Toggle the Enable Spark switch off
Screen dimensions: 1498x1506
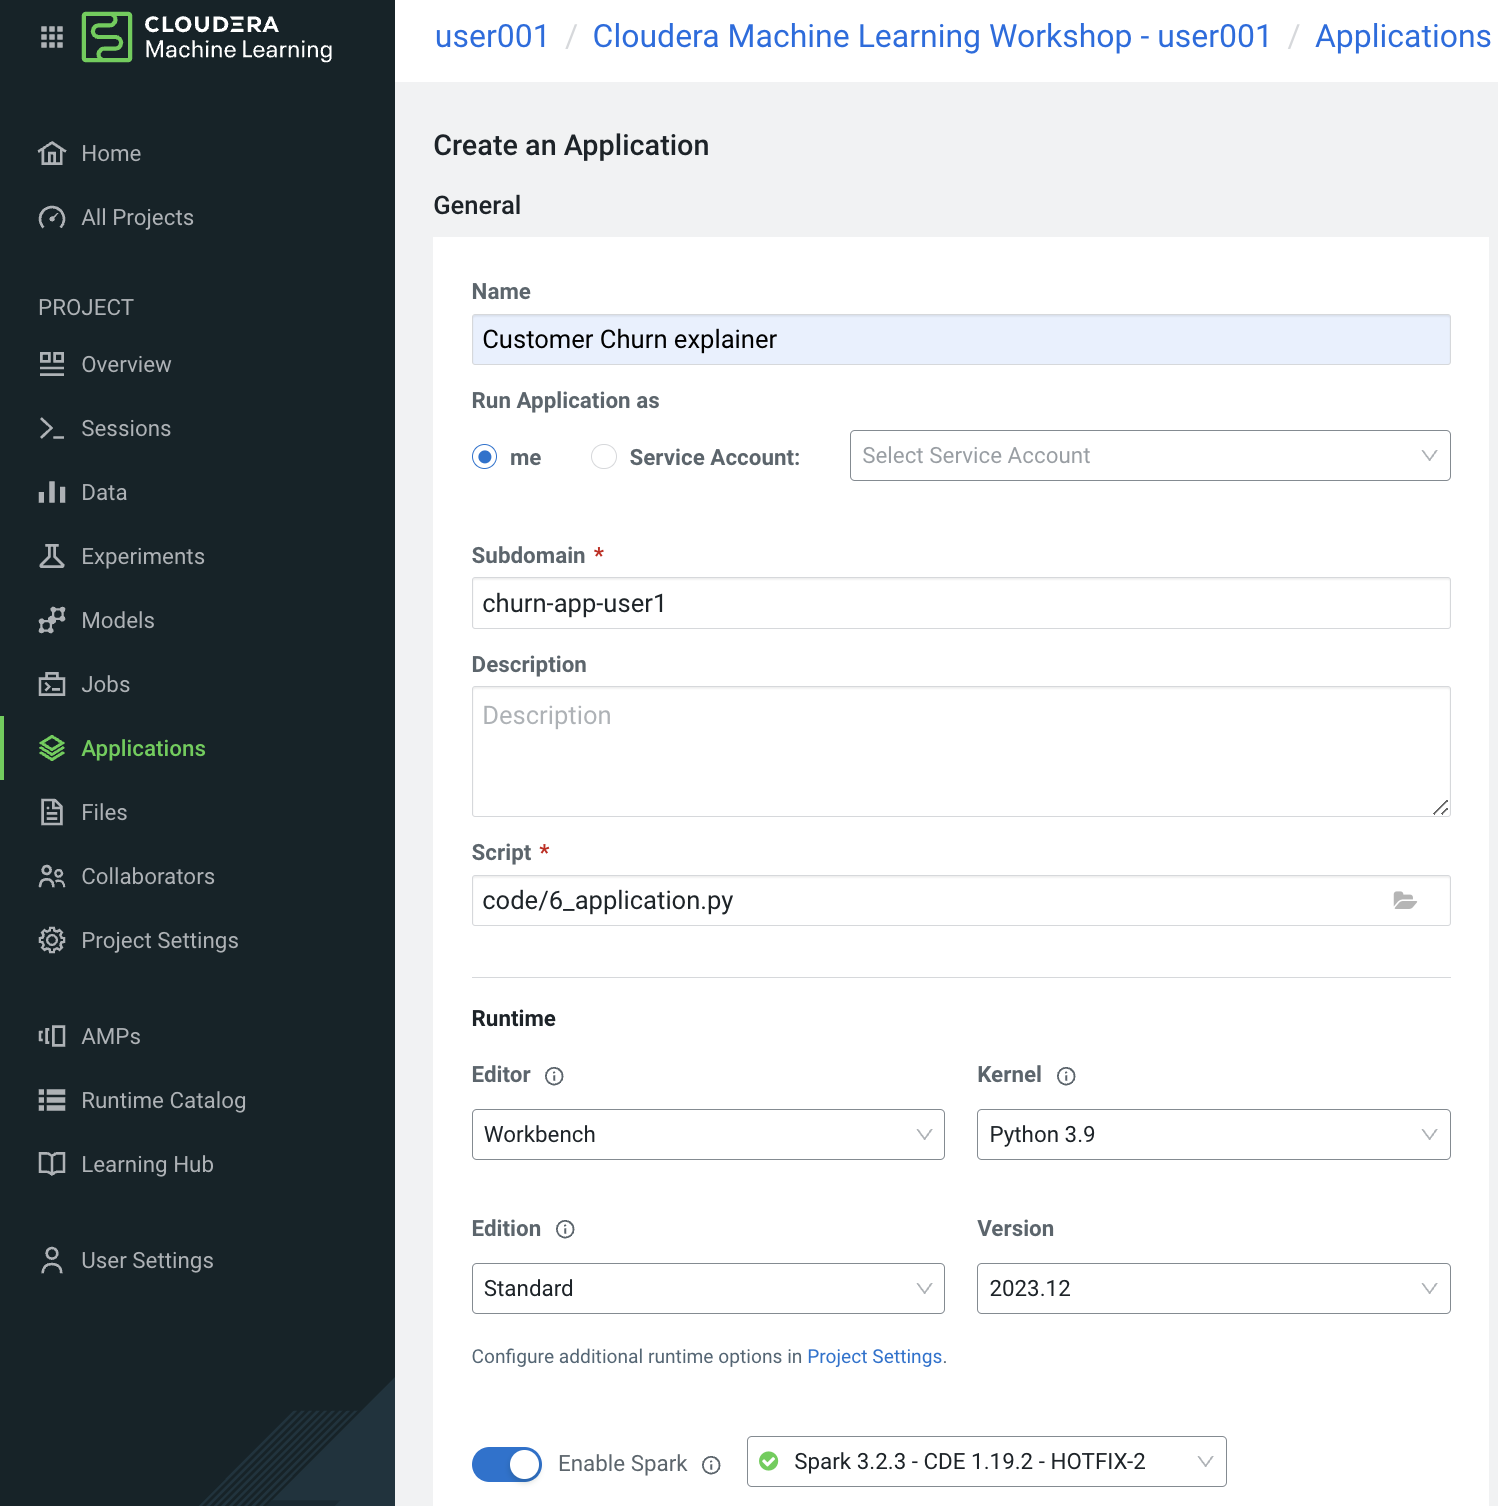point(507,1464)
